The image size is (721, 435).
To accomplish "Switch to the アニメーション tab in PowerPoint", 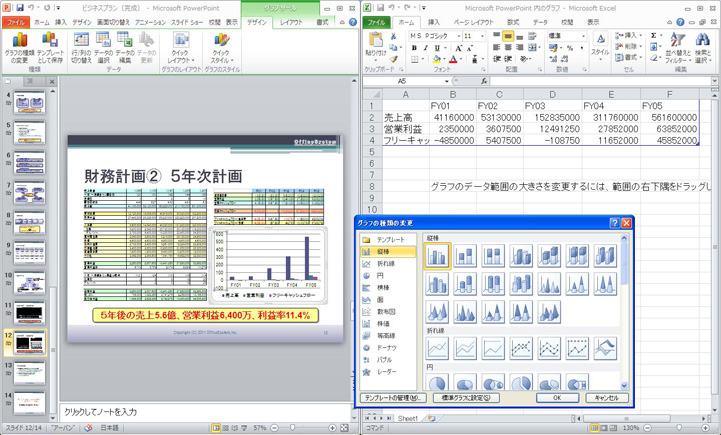I will (x=150, y=22).
